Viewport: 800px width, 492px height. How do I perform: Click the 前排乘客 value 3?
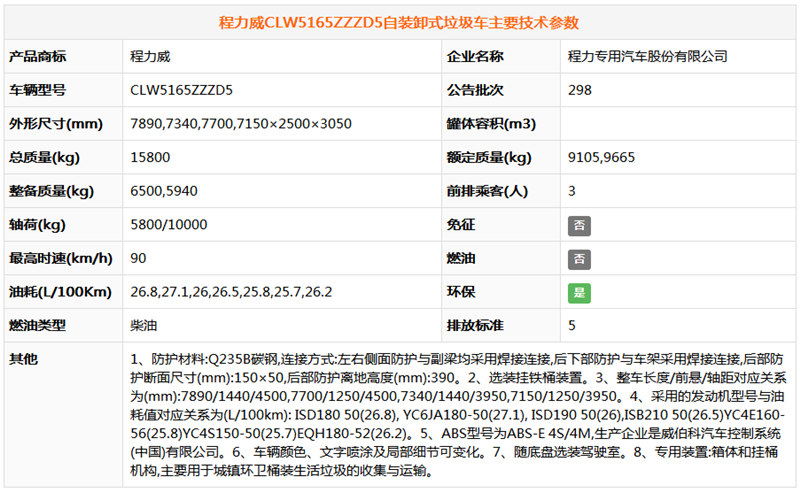click(572, 192)
